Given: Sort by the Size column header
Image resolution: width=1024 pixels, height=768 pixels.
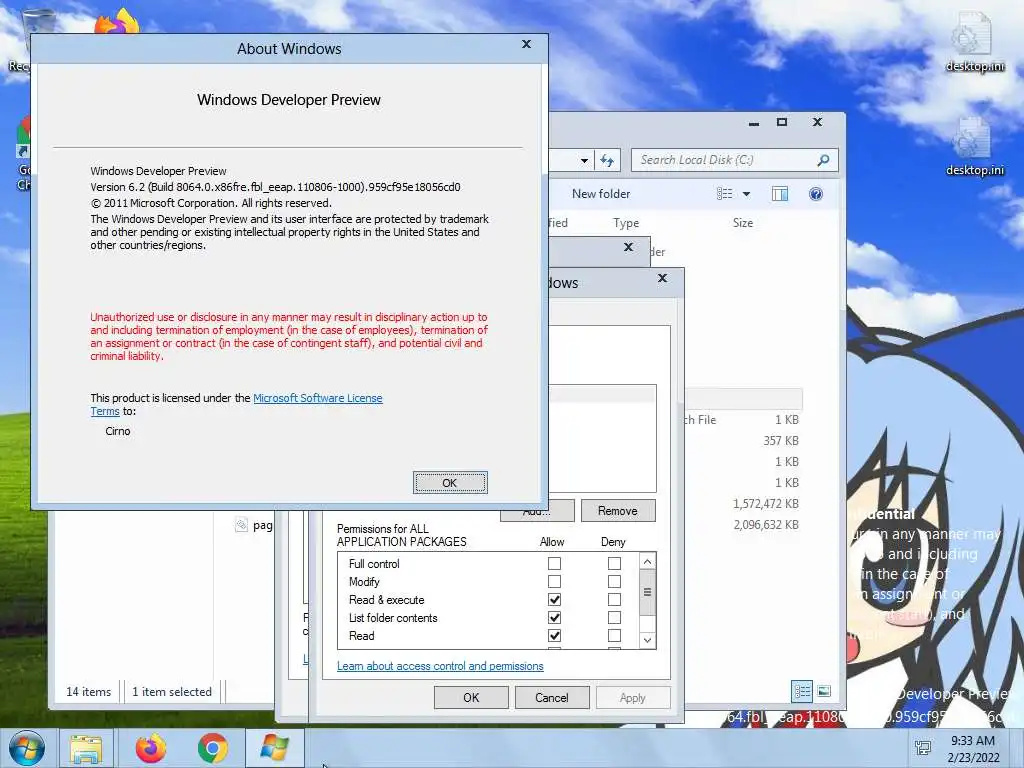Looking at the screenshot, I should pos(743,223).
